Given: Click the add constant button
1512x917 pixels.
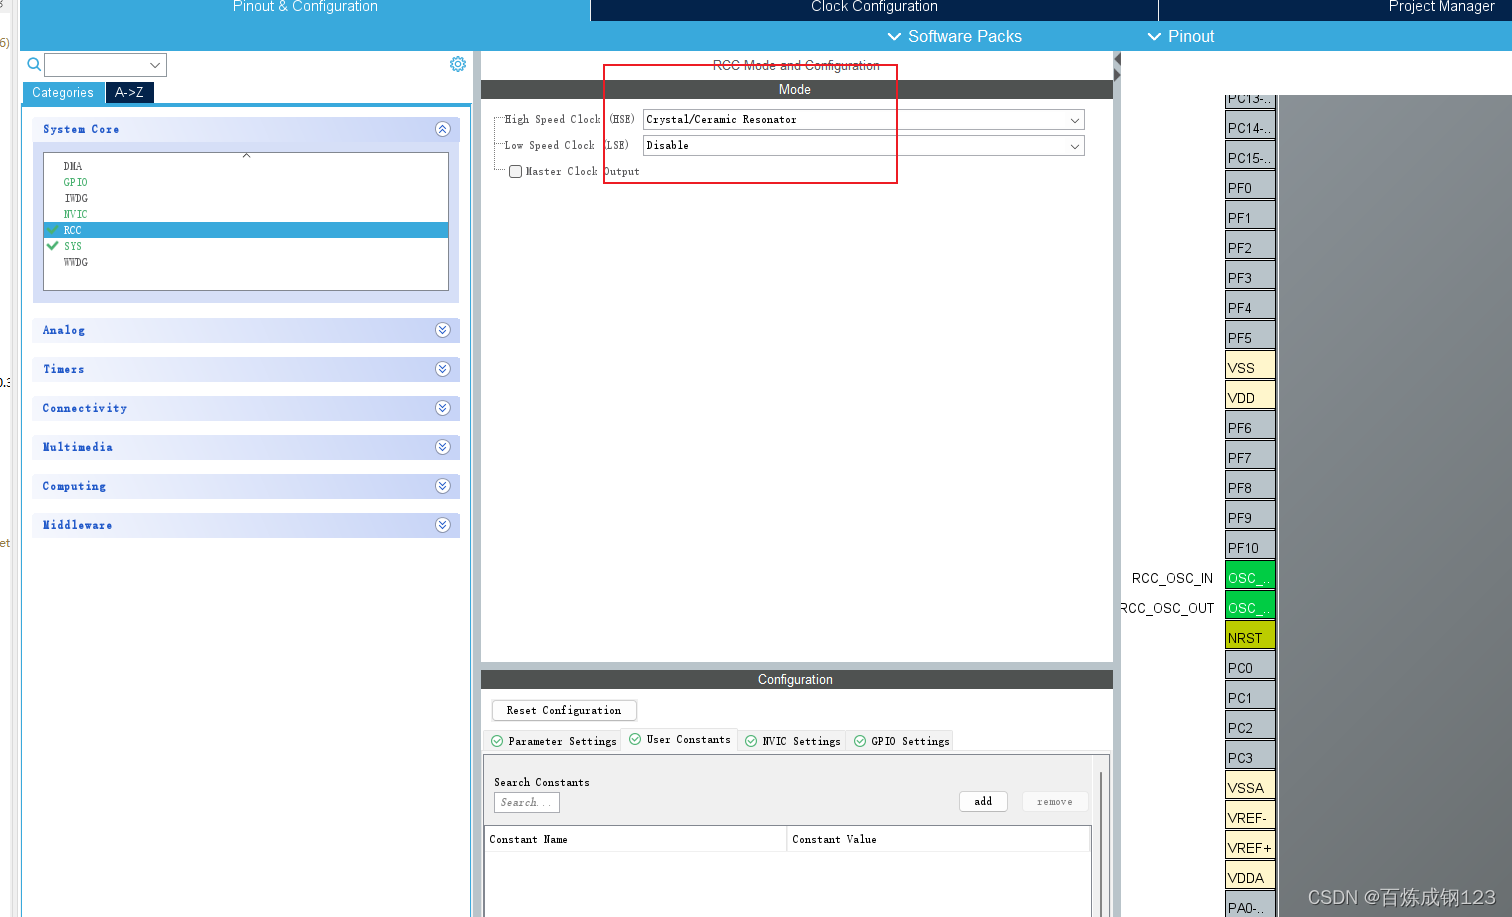Looking at the screenshot, I should pyautogui.click(x=983, y=801).
